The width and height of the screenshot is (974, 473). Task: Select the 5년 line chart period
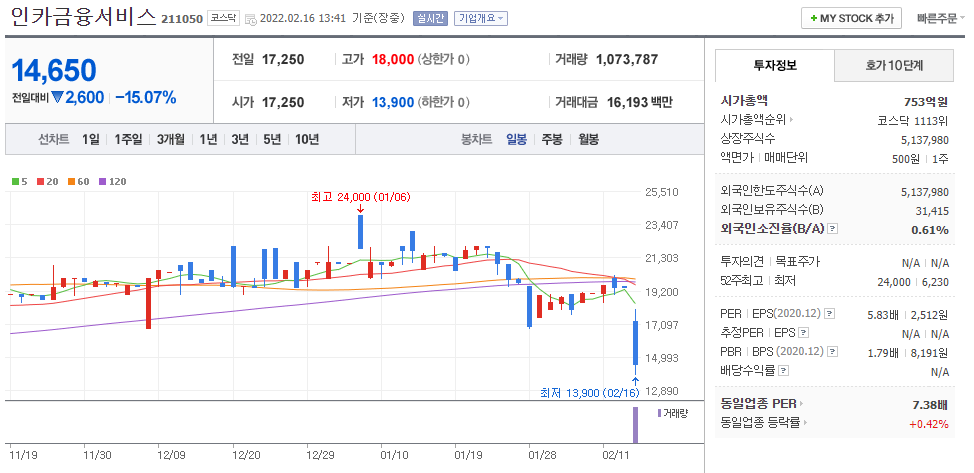272,139
